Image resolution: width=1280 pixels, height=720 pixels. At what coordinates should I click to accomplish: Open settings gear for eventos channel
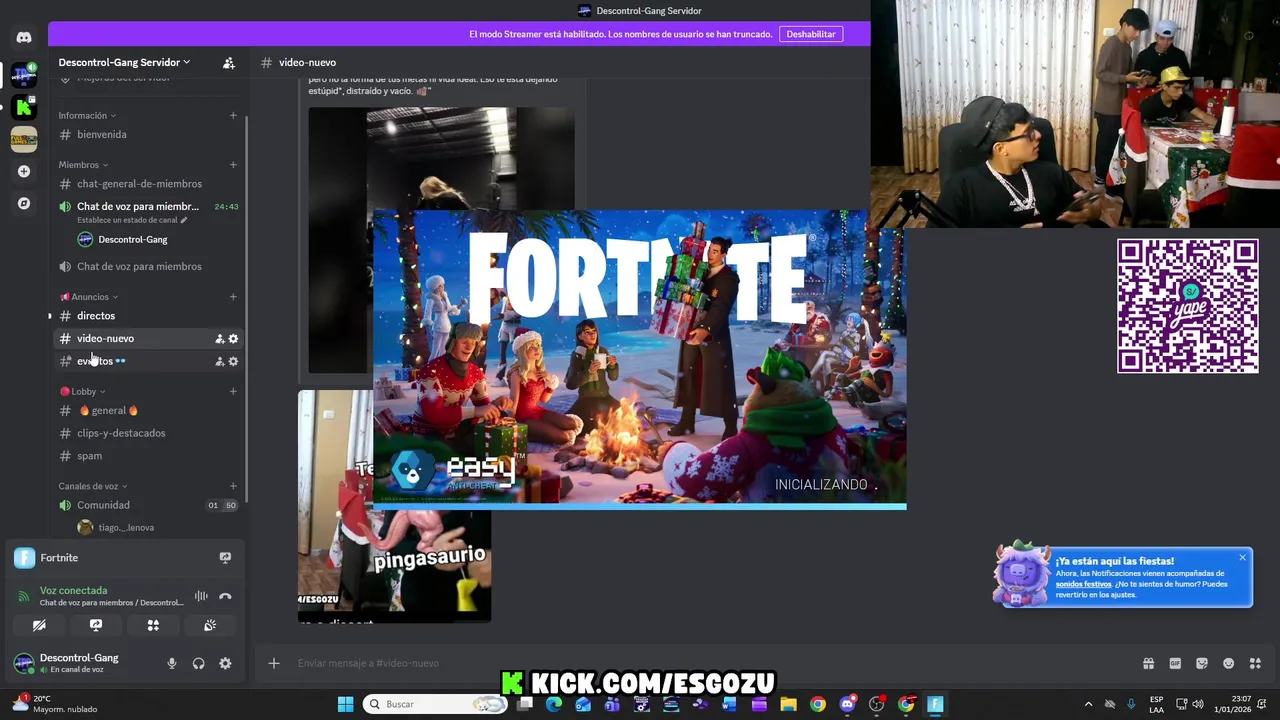(233, 361)
